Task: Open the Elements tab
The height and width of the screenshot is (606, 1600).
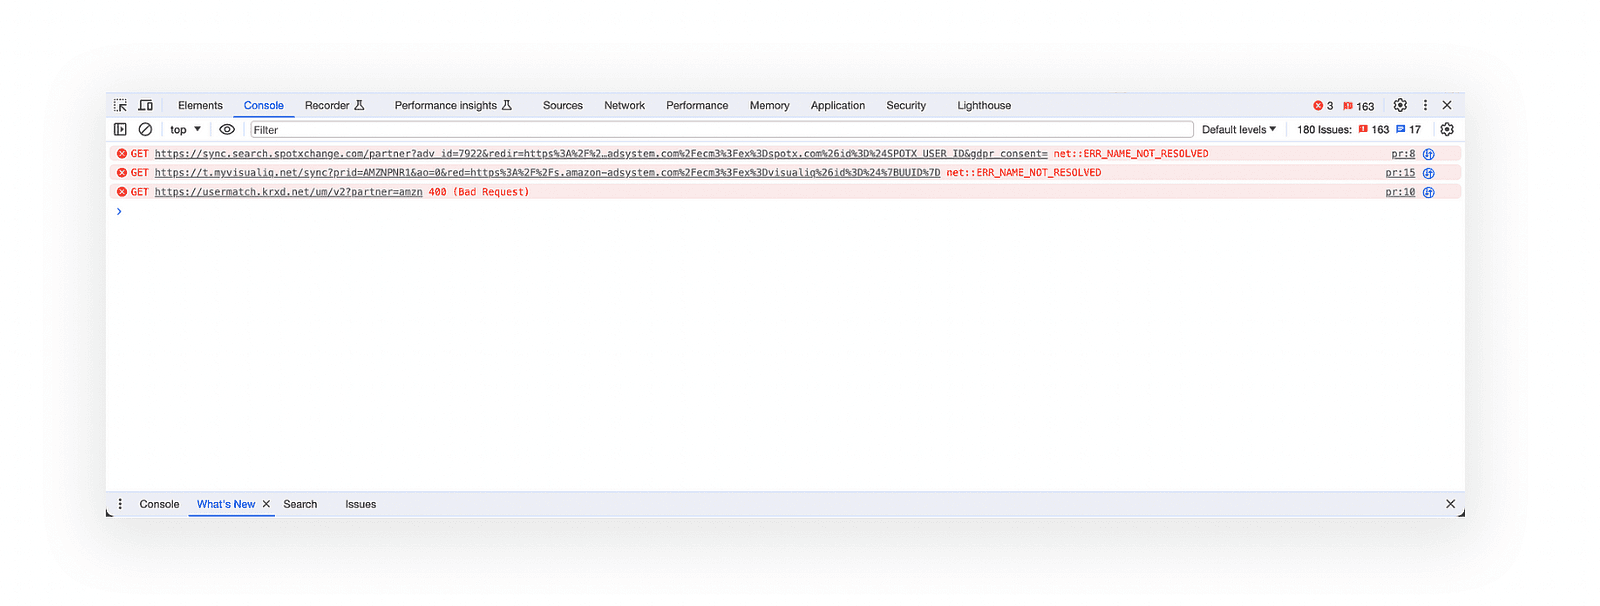Action: coord(200,105)
